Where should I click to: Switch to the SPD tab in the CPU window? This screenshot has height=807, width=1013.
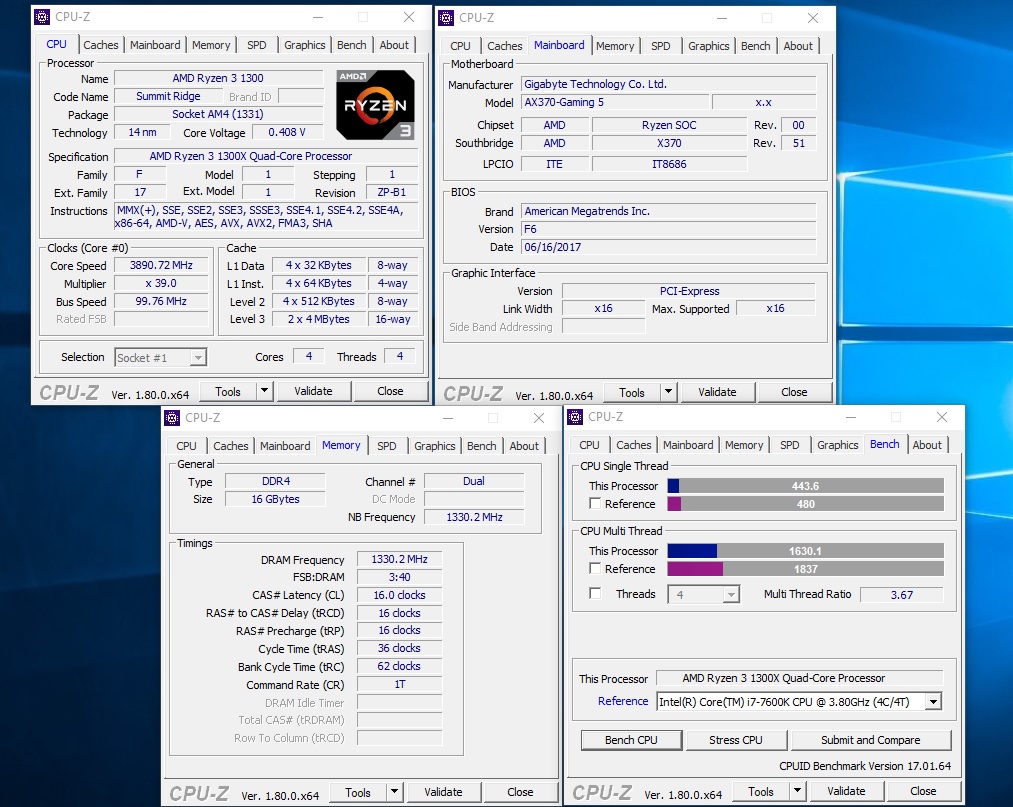click(256, 45)
